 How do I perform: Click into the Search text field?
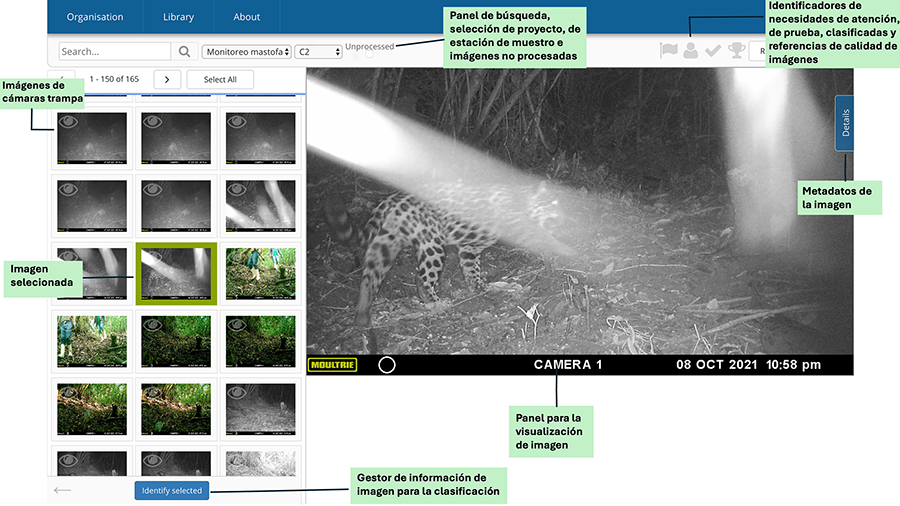pos(114,51)
